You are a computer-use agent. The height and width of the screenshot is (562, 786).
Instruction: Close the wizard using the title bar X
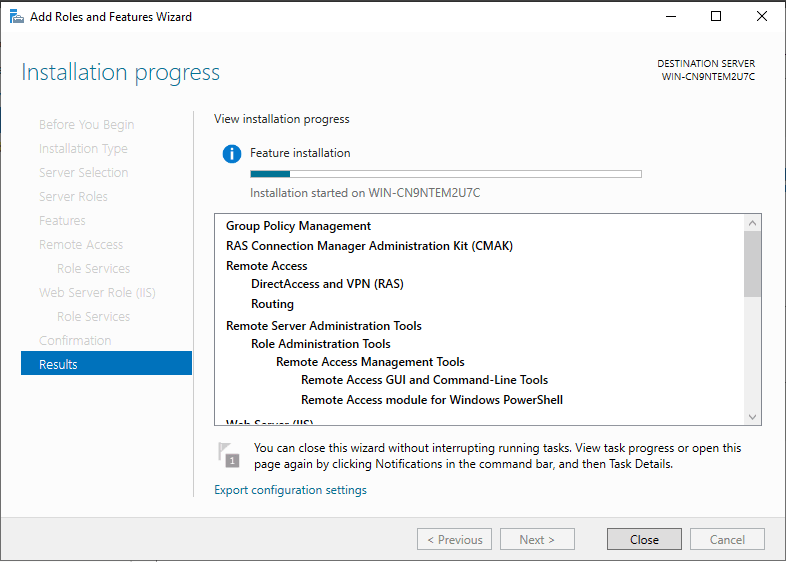pos(762,16)
